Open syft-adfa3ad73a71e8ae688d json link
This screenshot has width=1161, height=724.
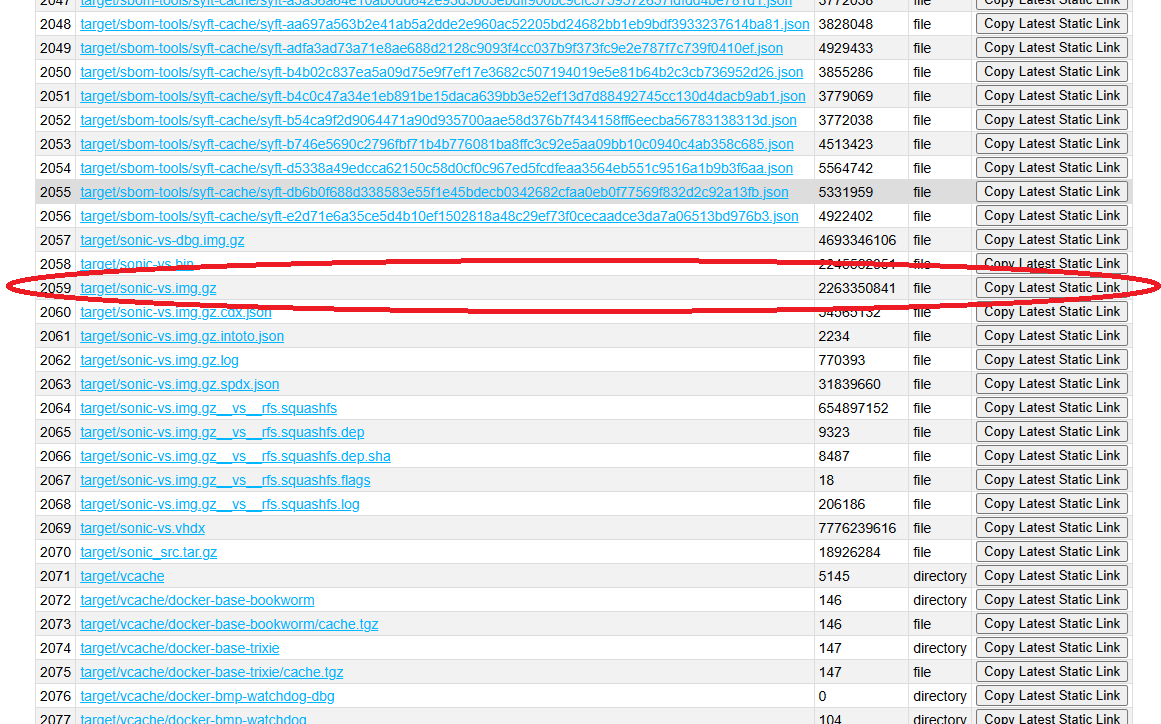[x=432, y=48]
